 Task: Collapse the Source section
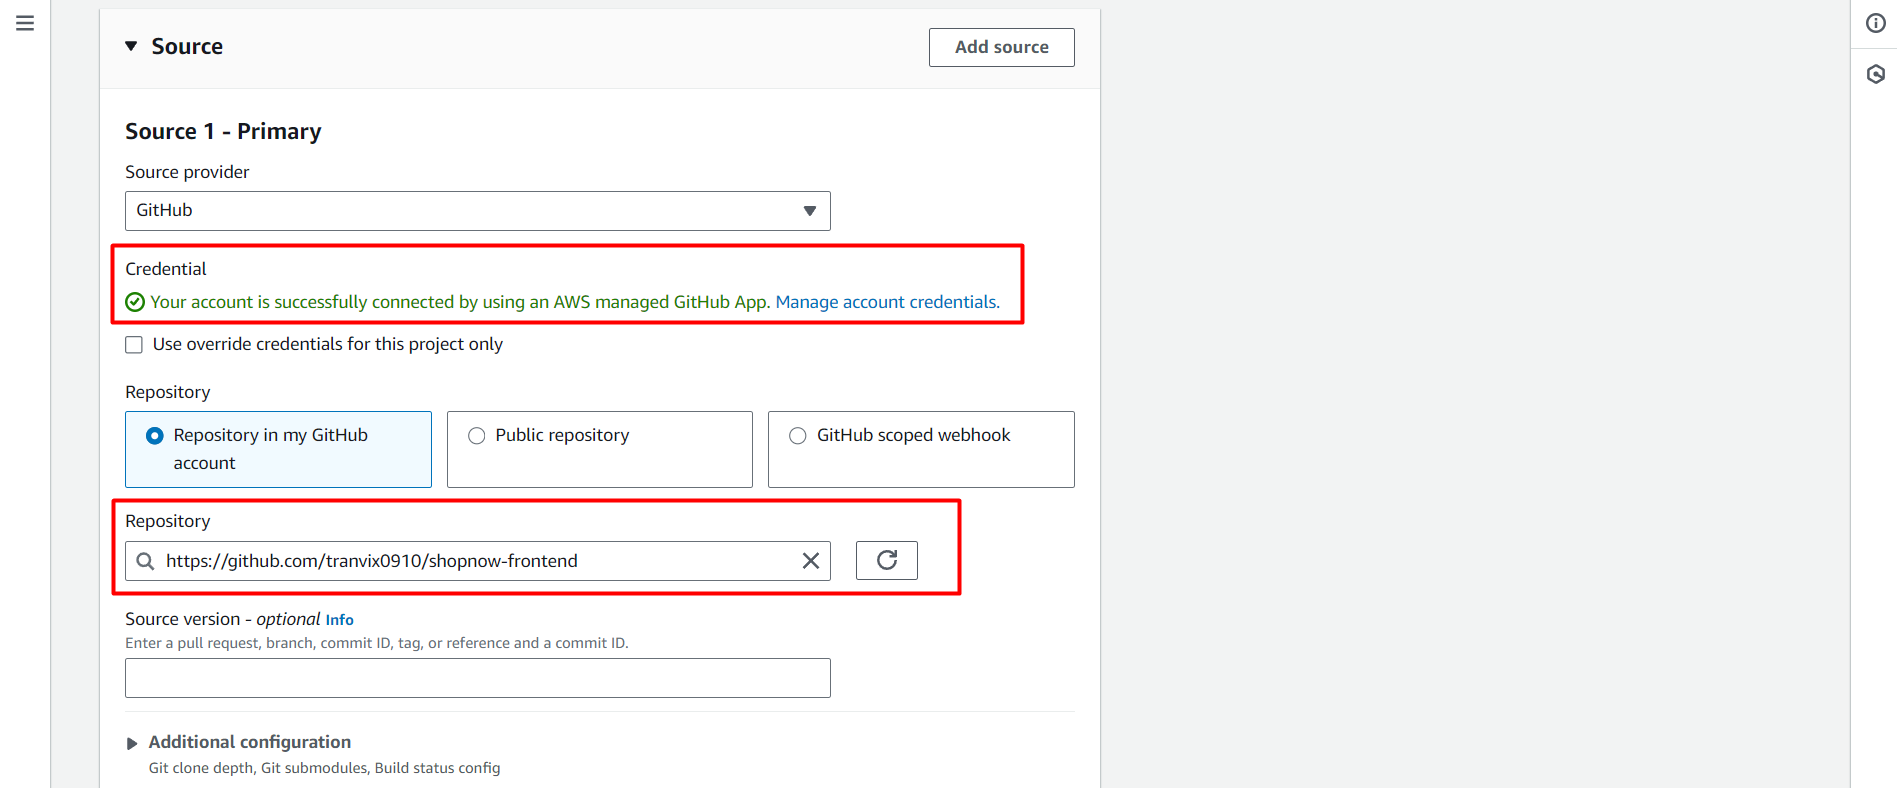click(131, 46)
